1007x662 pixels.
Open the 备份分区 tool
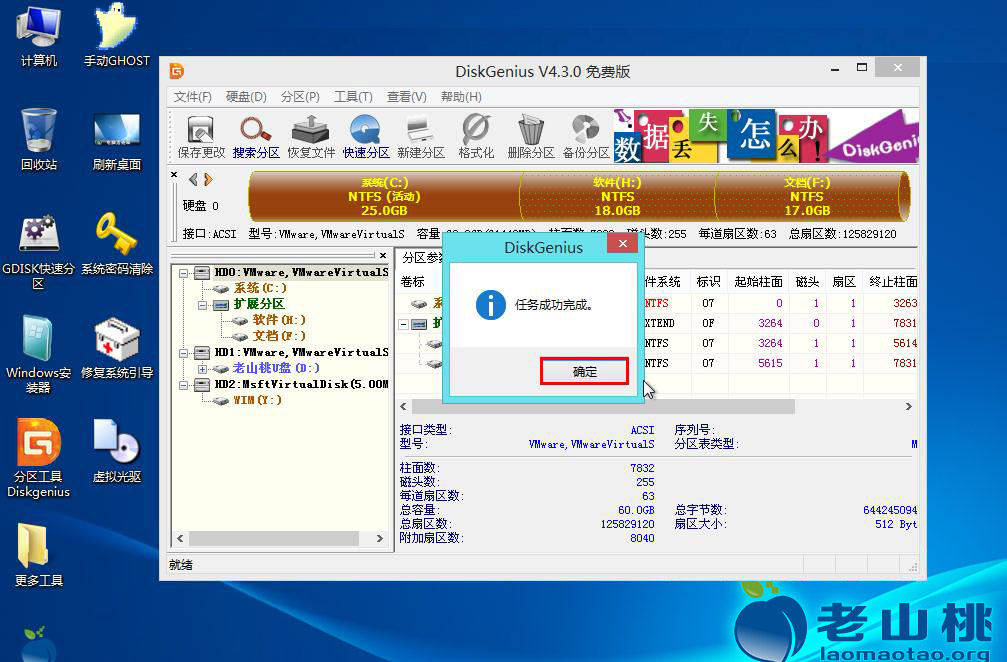pyautogui.click(x=586, y=137)
